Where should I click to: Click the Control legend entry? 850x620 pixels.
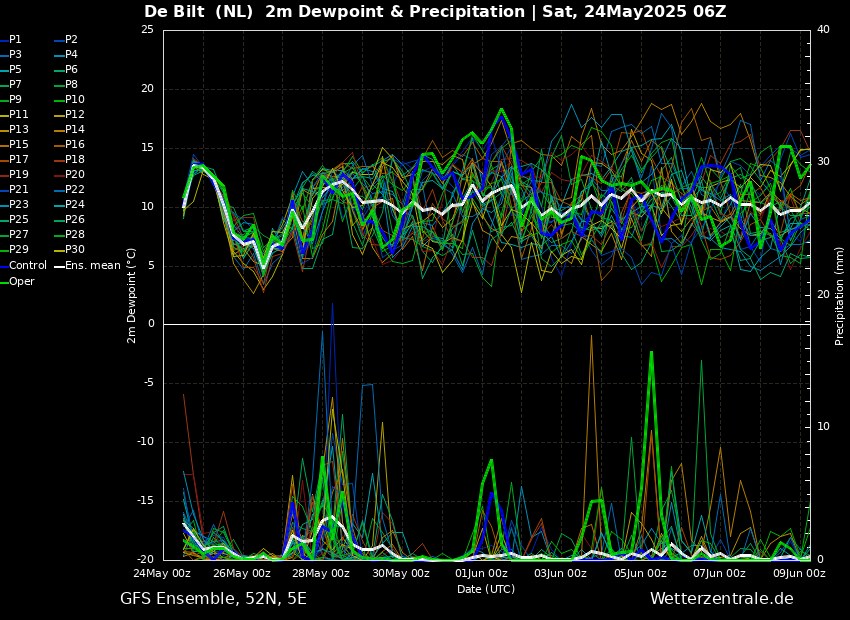click(x=23, y=266)
